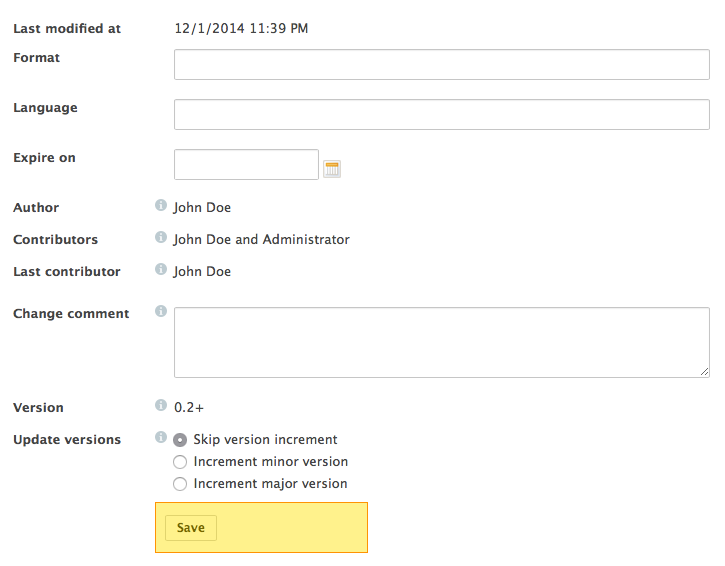
Task: Click the info icon beside Version
Action: (x=160, y=405)
